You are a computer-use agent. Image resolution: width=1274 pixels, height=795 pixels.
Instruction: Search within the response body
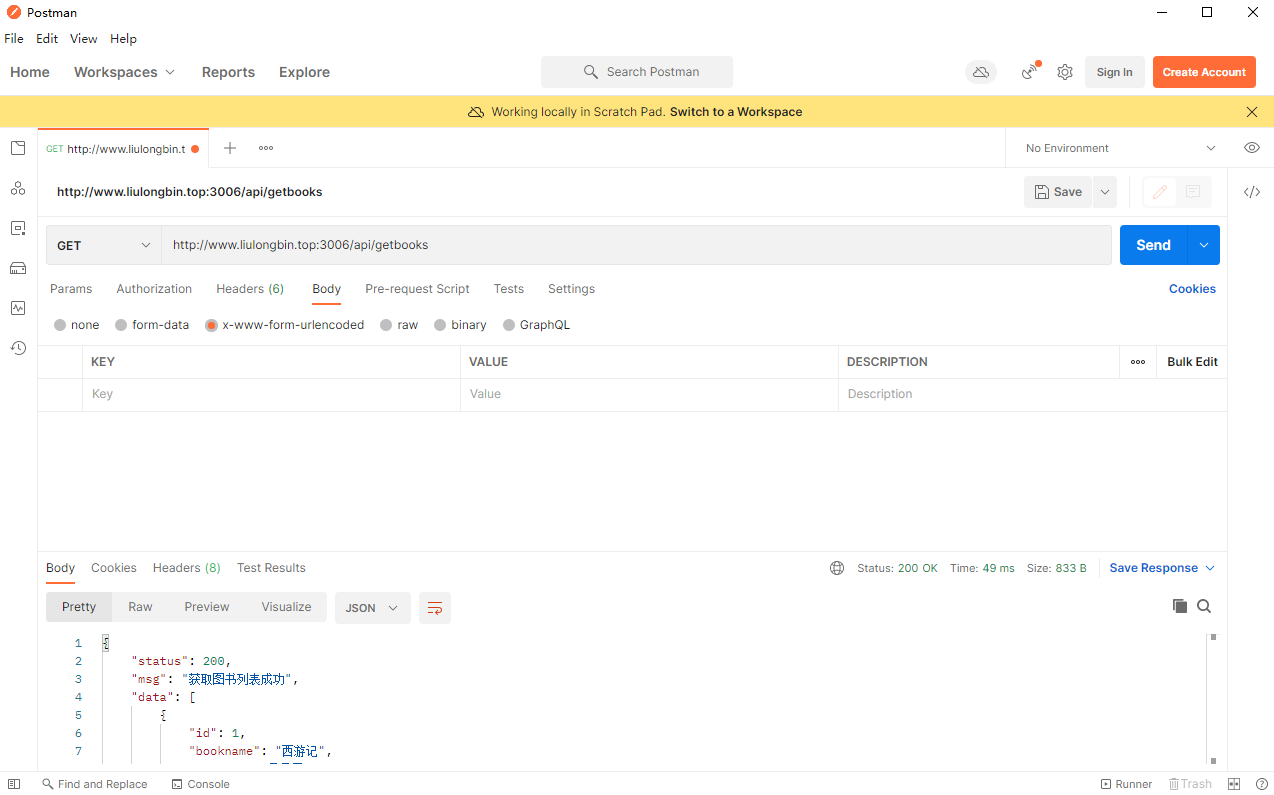(x=1204, y=606)
